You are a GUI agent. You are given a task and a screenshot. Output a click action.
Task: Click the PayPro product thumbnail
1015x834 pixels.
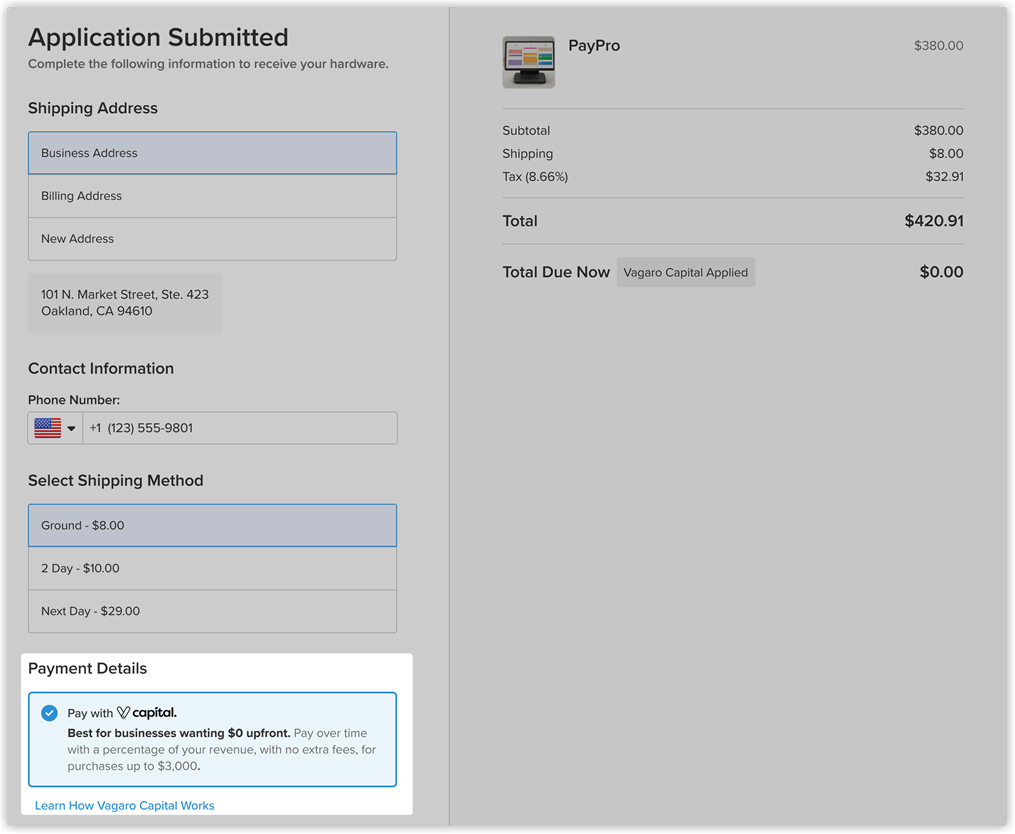[x=528, y=62]
